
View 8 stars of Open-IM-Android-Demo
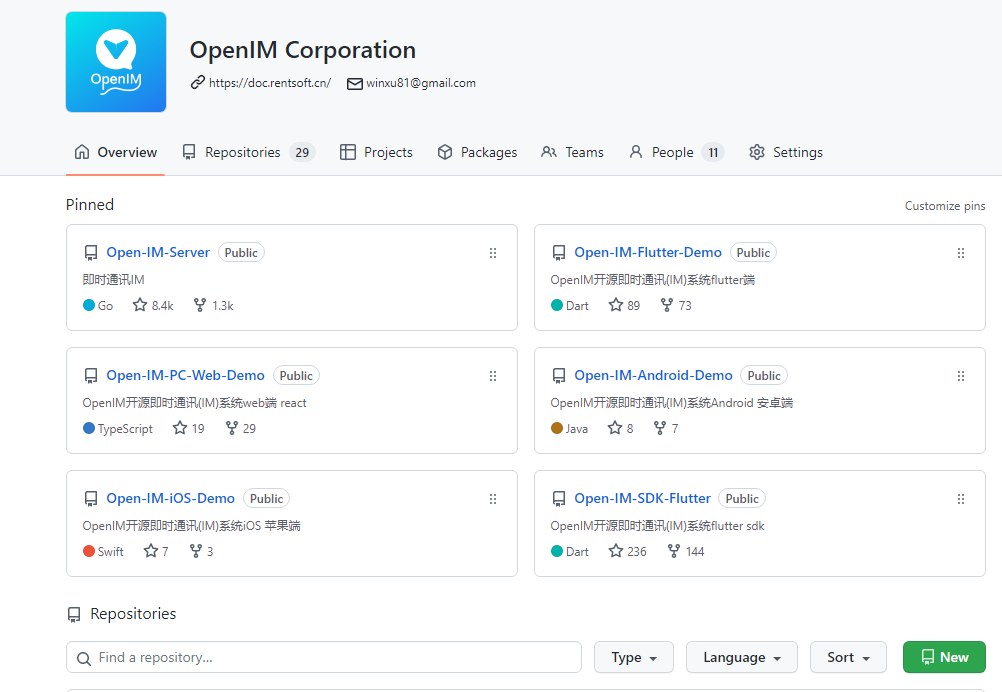coord(620,428)
